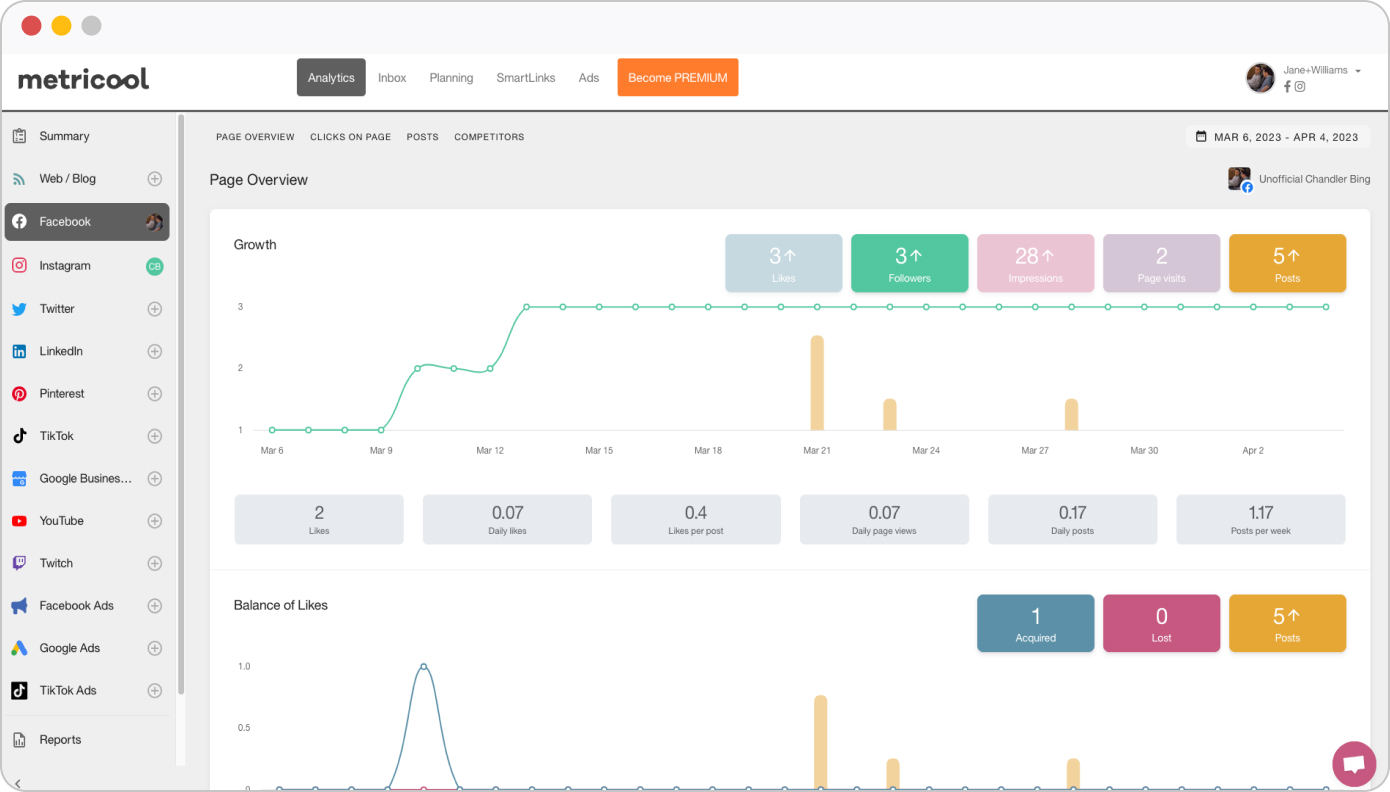Toggle the Impressions metric card in Growth
Screen dimensions: 1390x792
click(x=1036, y=263)
